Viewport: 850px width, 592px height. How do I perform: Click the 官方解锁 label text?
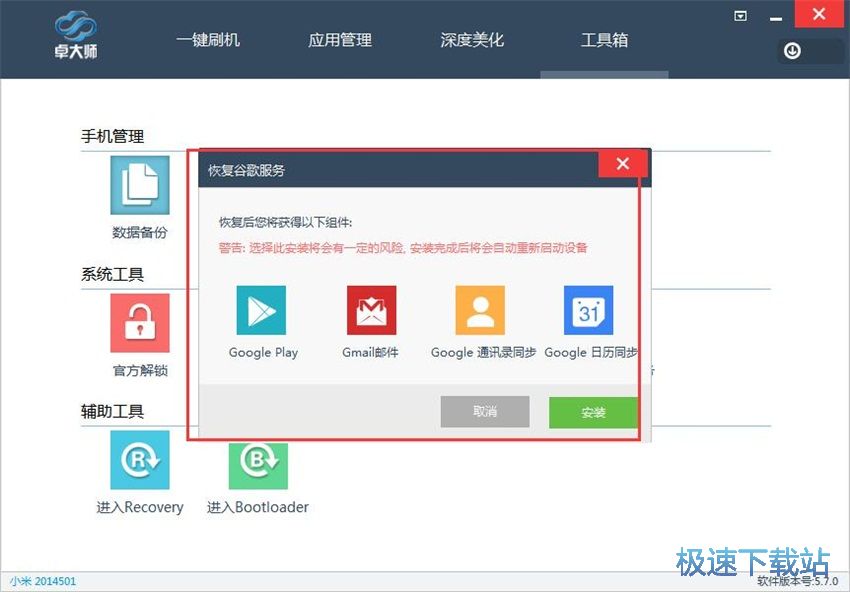point(140,370)
